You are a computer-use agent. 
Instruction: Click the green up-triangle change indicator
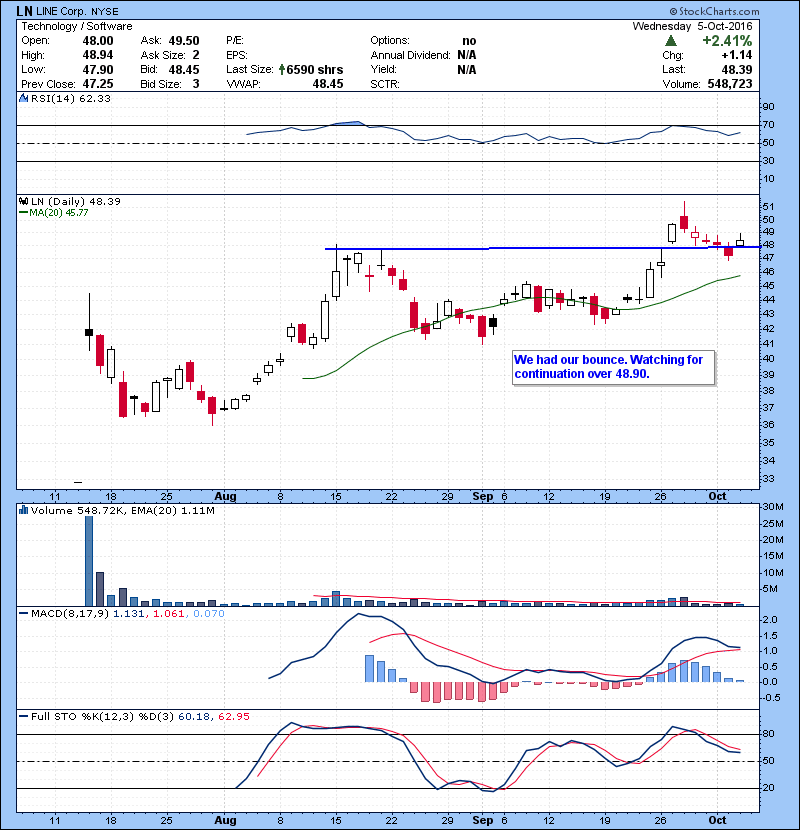(x=671, y=41)
